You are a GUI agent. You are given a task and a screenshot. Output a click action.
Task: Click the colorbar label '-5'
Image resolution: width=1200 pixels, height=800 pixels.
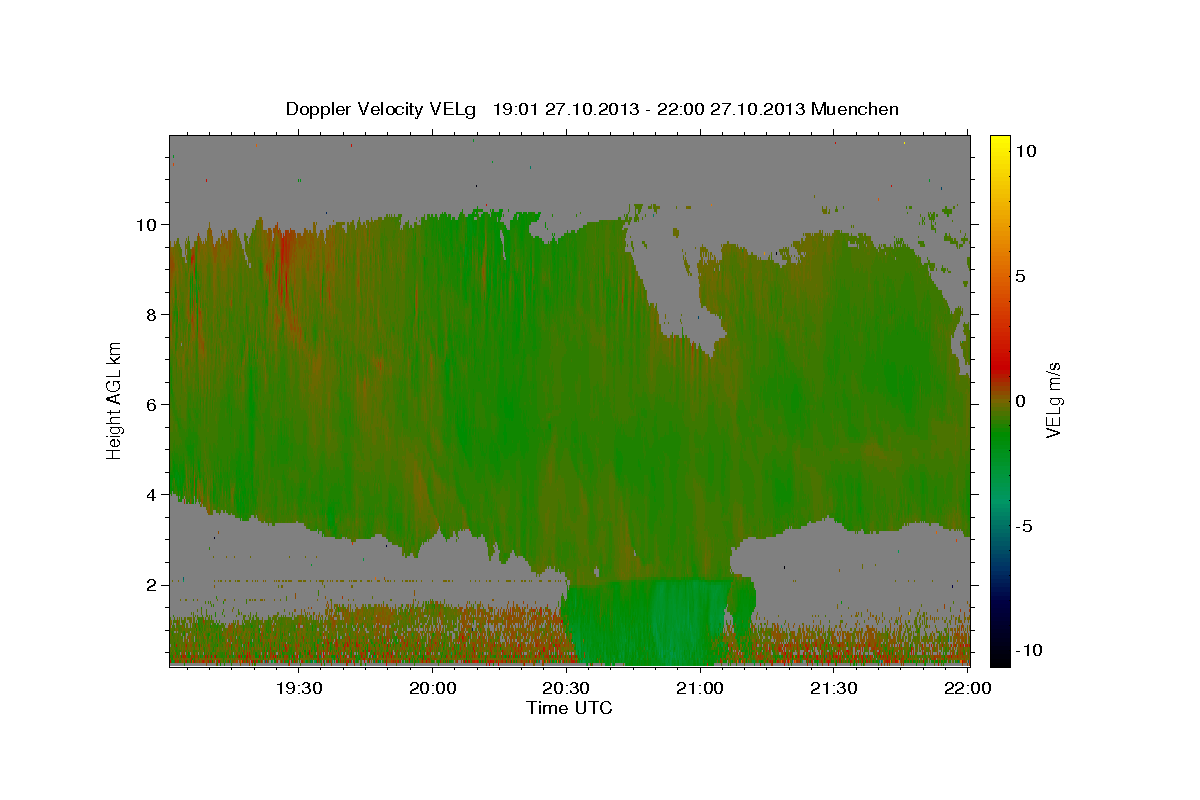1024,526
